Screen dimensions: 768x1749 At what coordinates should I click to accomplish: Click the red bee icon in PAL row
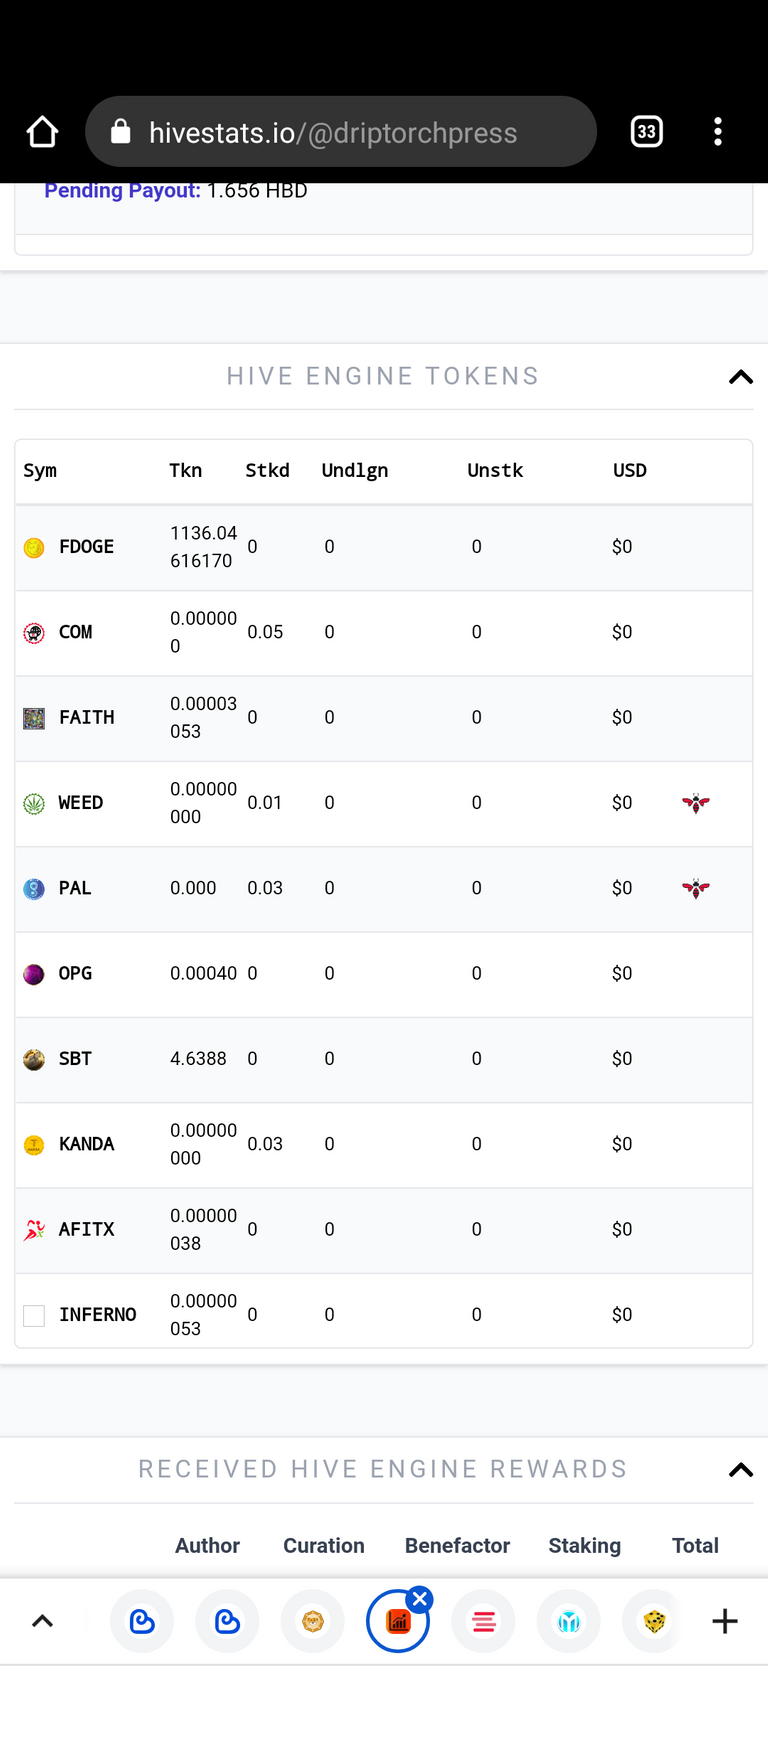tap(696, 888)
